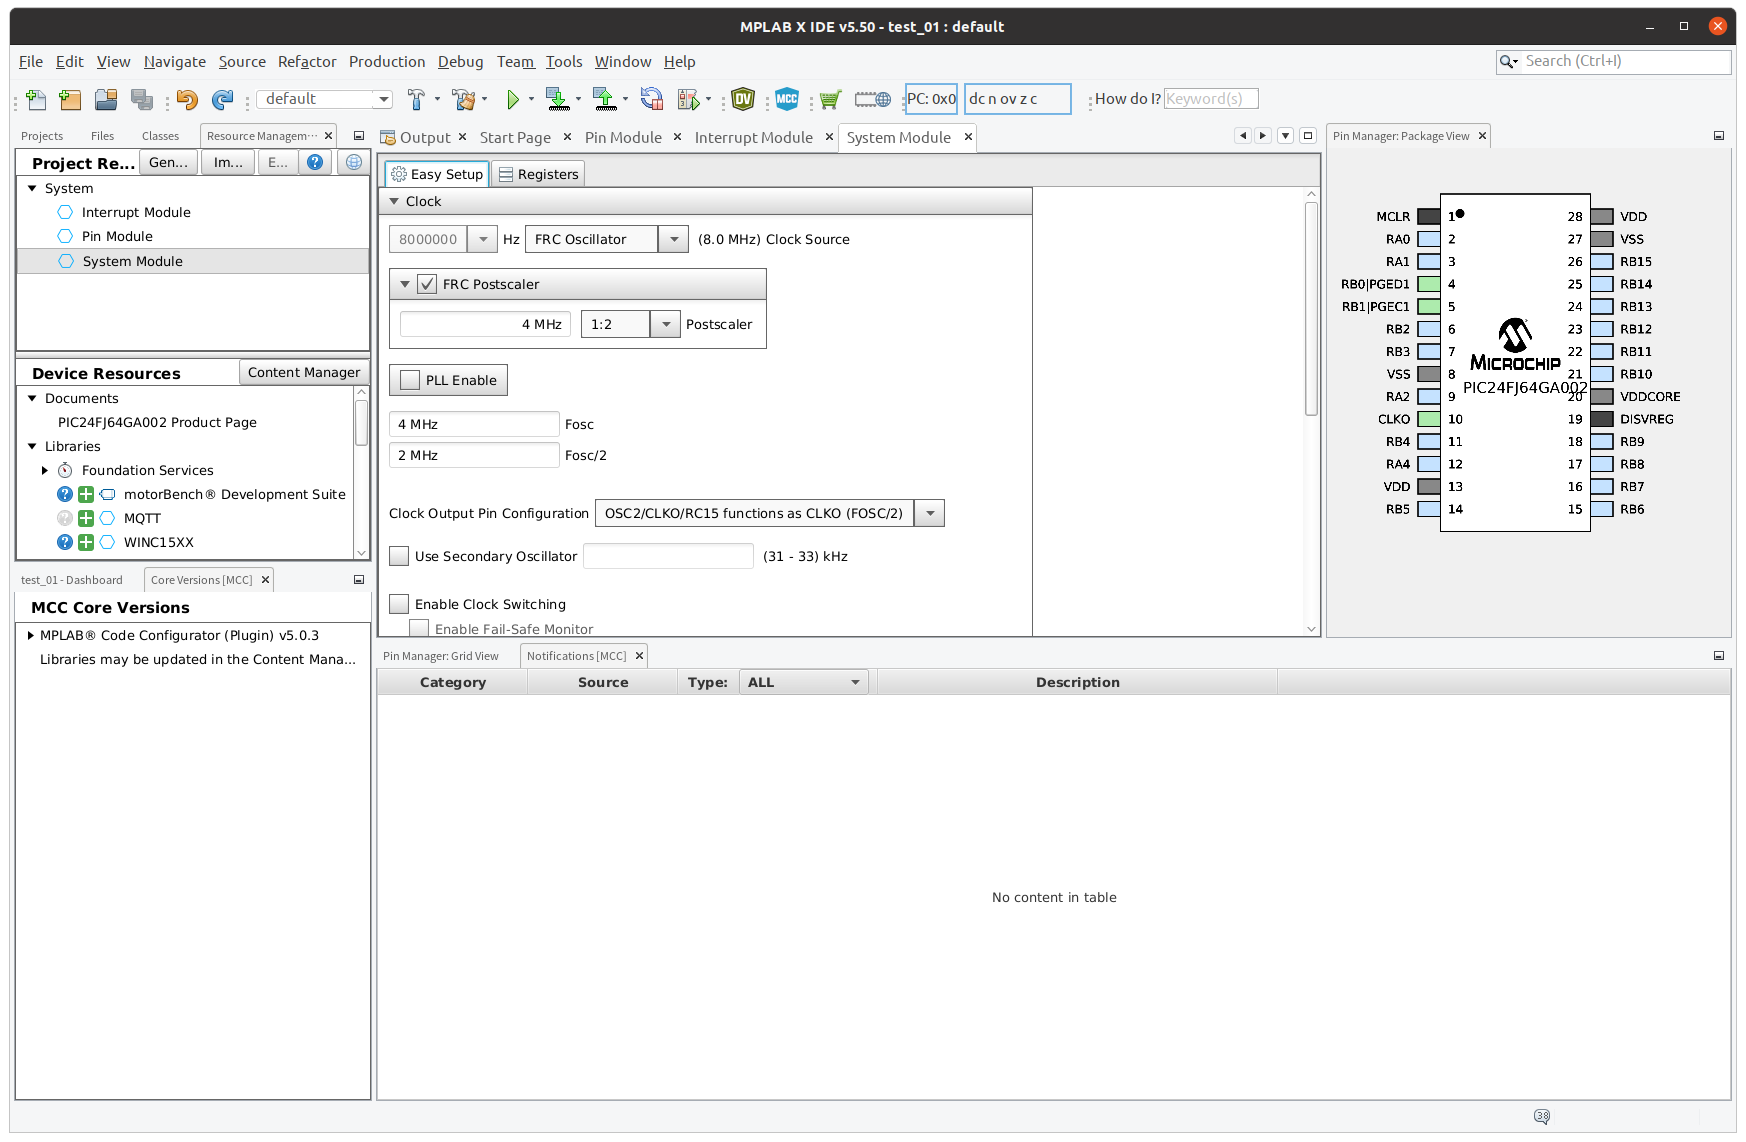This screenshot has height=1142, width=1746.
Task: Click the Content Manager button
Action: (x=303, y=371)
